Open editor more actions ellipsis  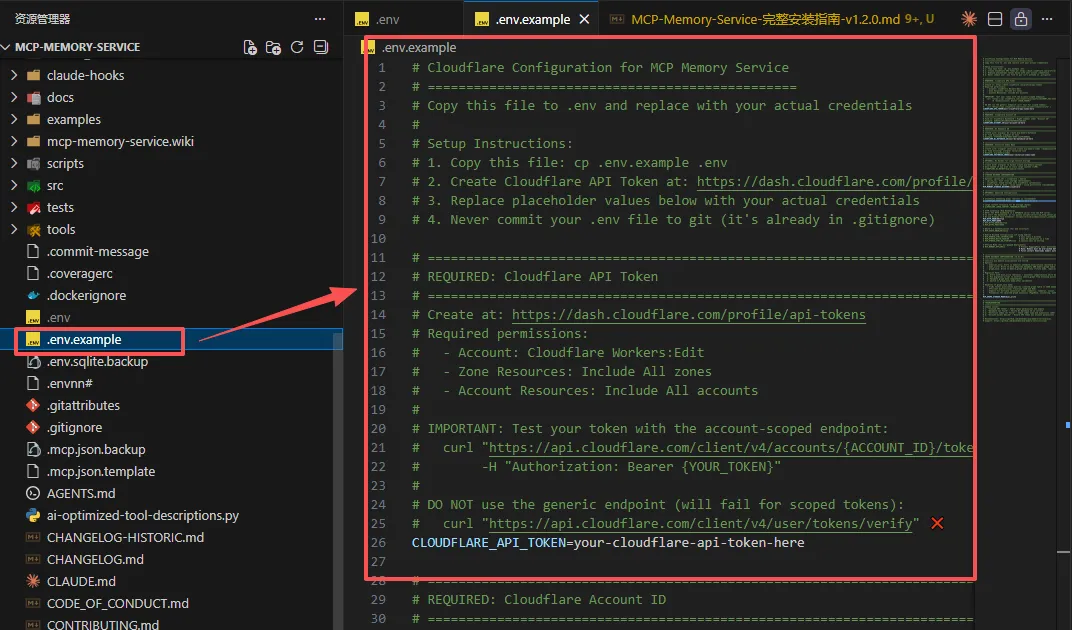pyautogui.click(x=1047, y=19)
